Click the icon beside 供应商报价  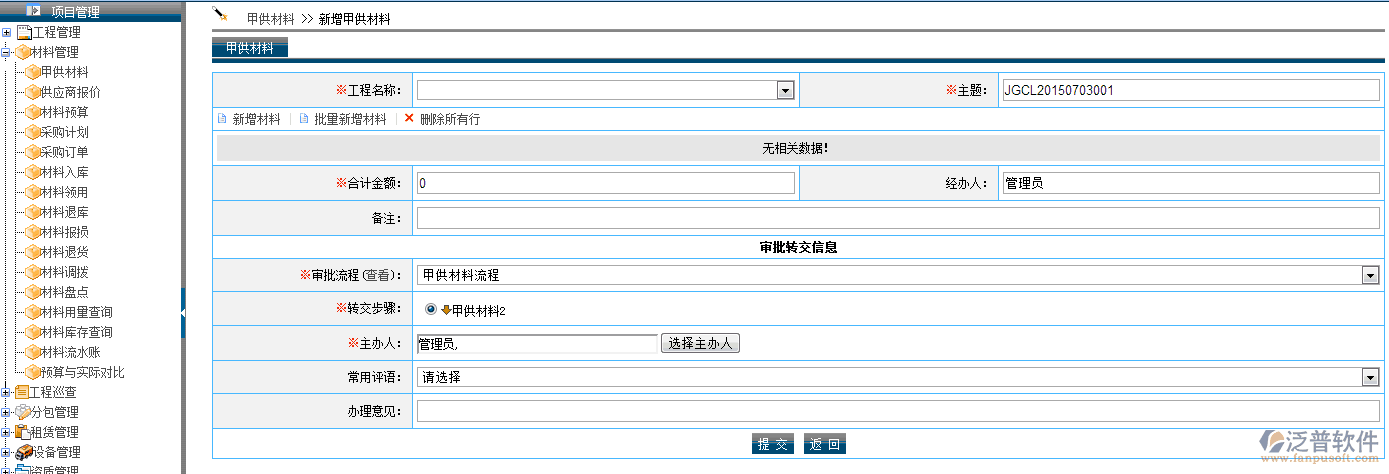pyautogui.click(x=33, y=92)
